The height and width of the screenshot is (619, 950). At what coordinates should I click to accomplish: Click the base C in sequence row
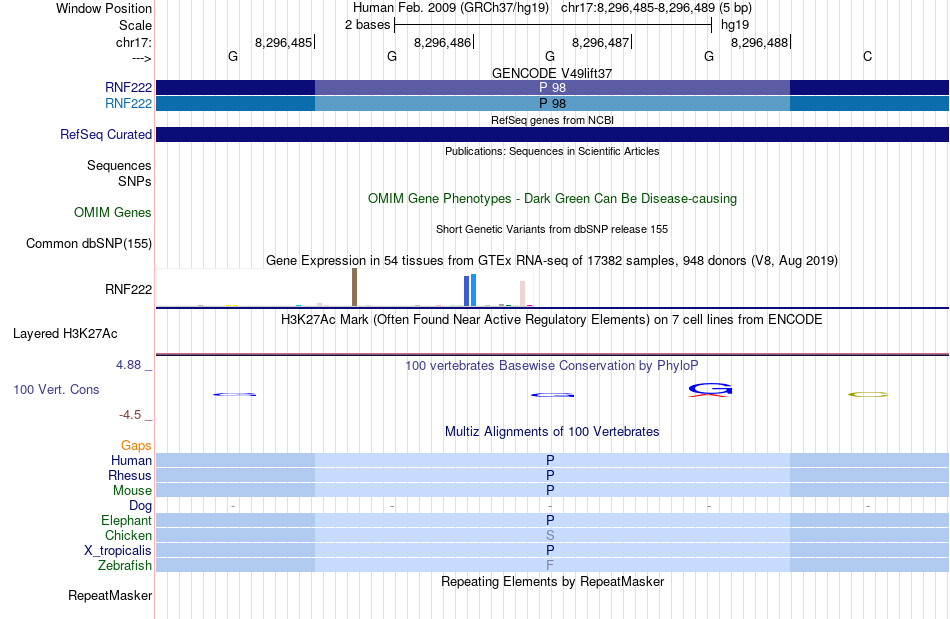(868, 56)
